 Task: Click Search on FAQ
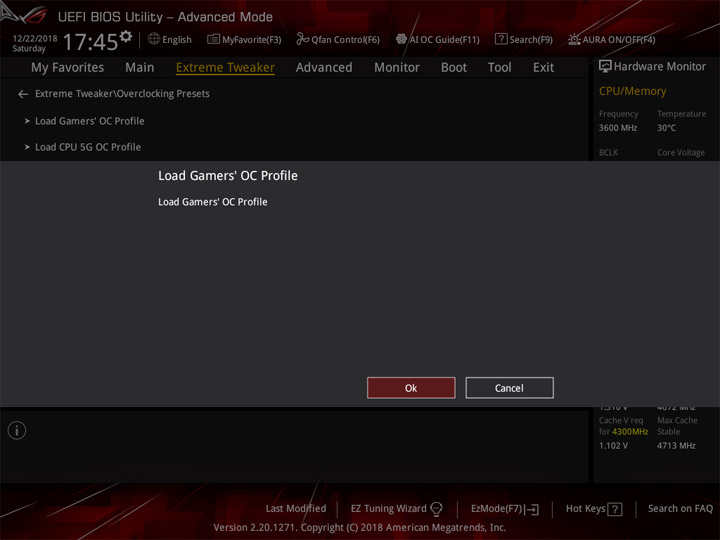pyautogui.click(x=680, y=508)
